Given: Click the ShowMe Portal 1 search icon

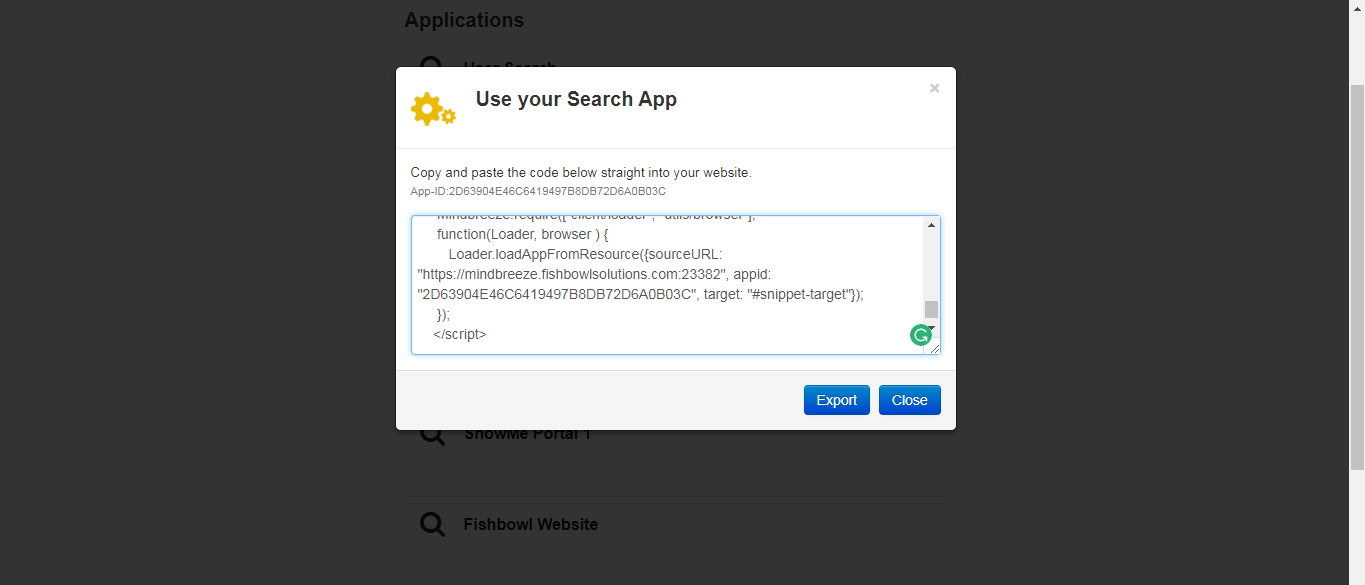Looking at the screenshot, I should pyautogui.click(x=432, y=437).
